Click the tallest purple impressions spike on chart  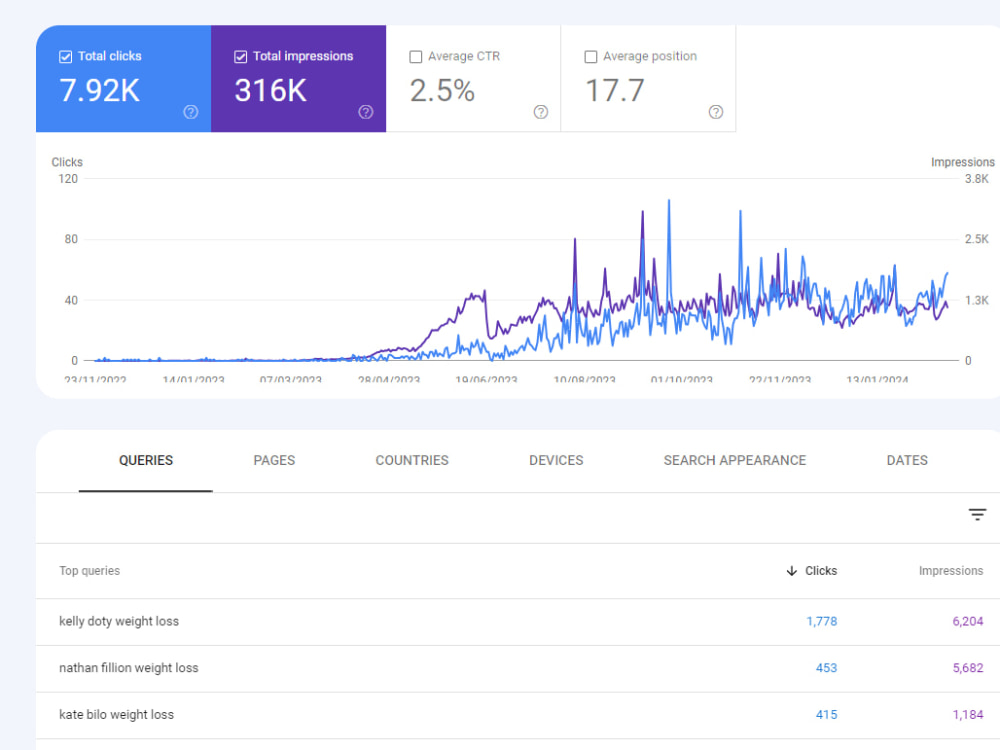pos(642,212)
